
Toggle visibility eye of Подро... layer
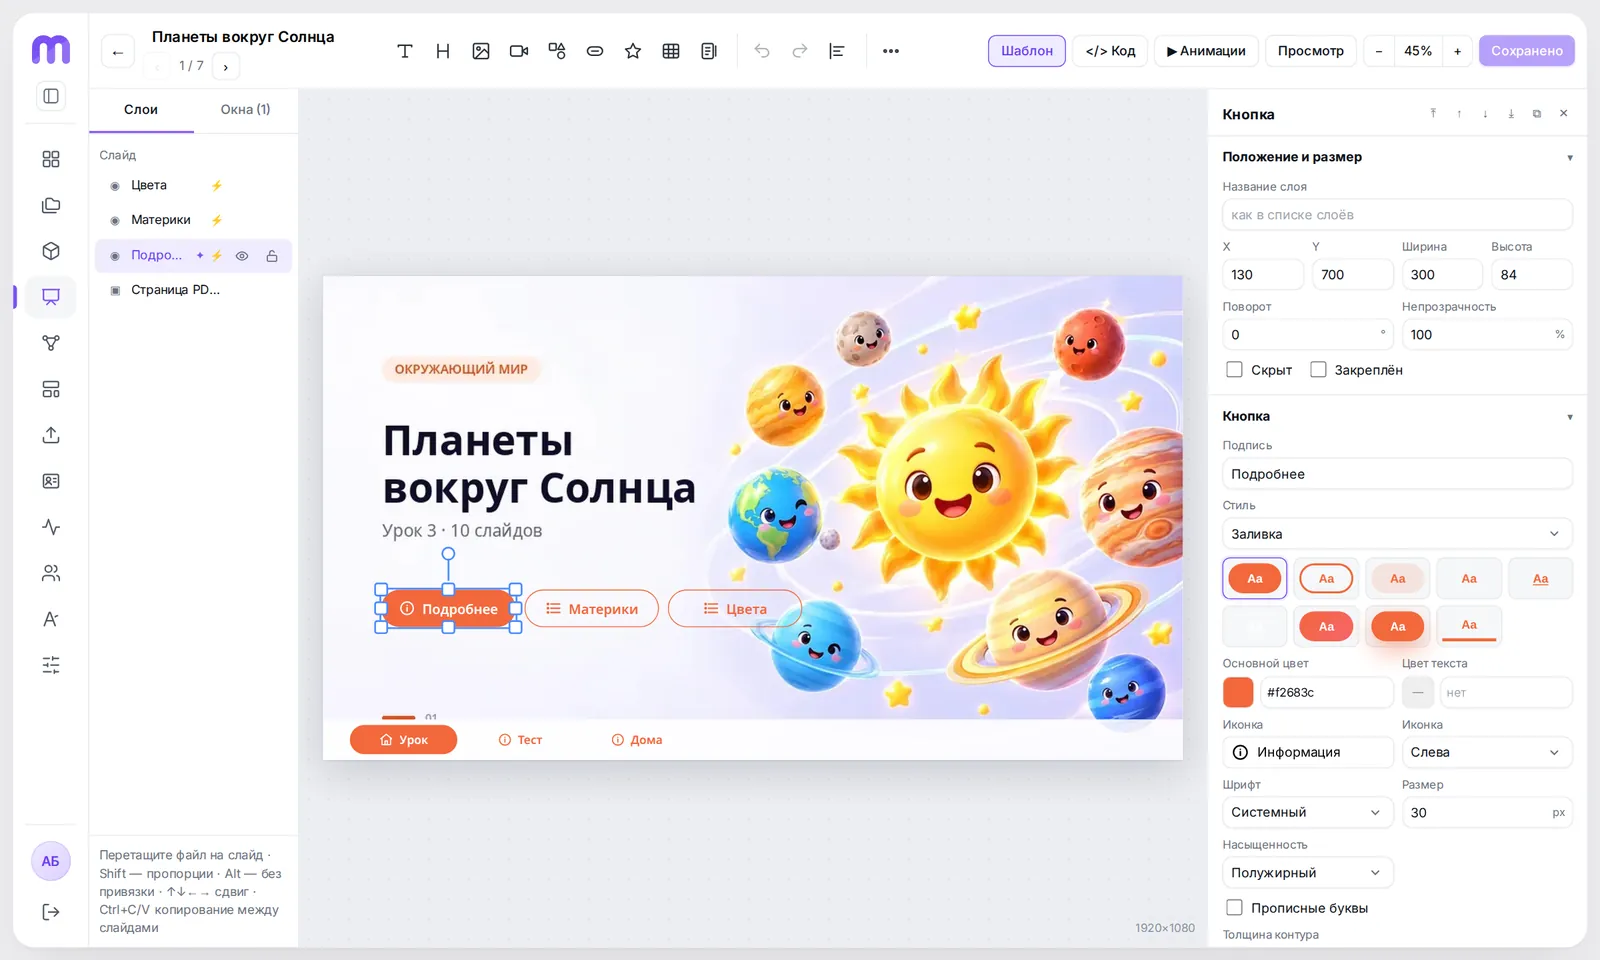tap(242, 256)
